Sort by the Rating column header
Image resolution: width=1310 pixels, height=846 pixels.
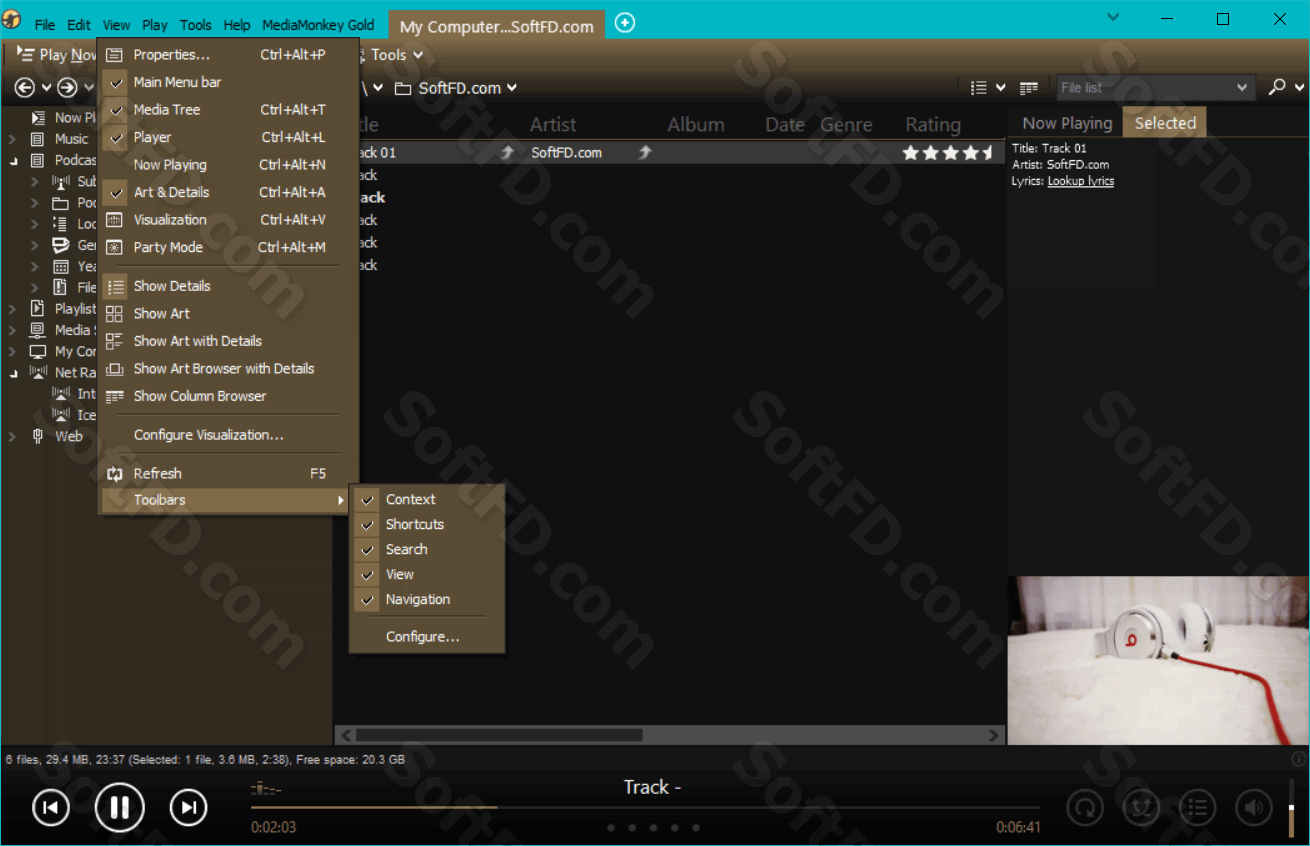(933, 125)
